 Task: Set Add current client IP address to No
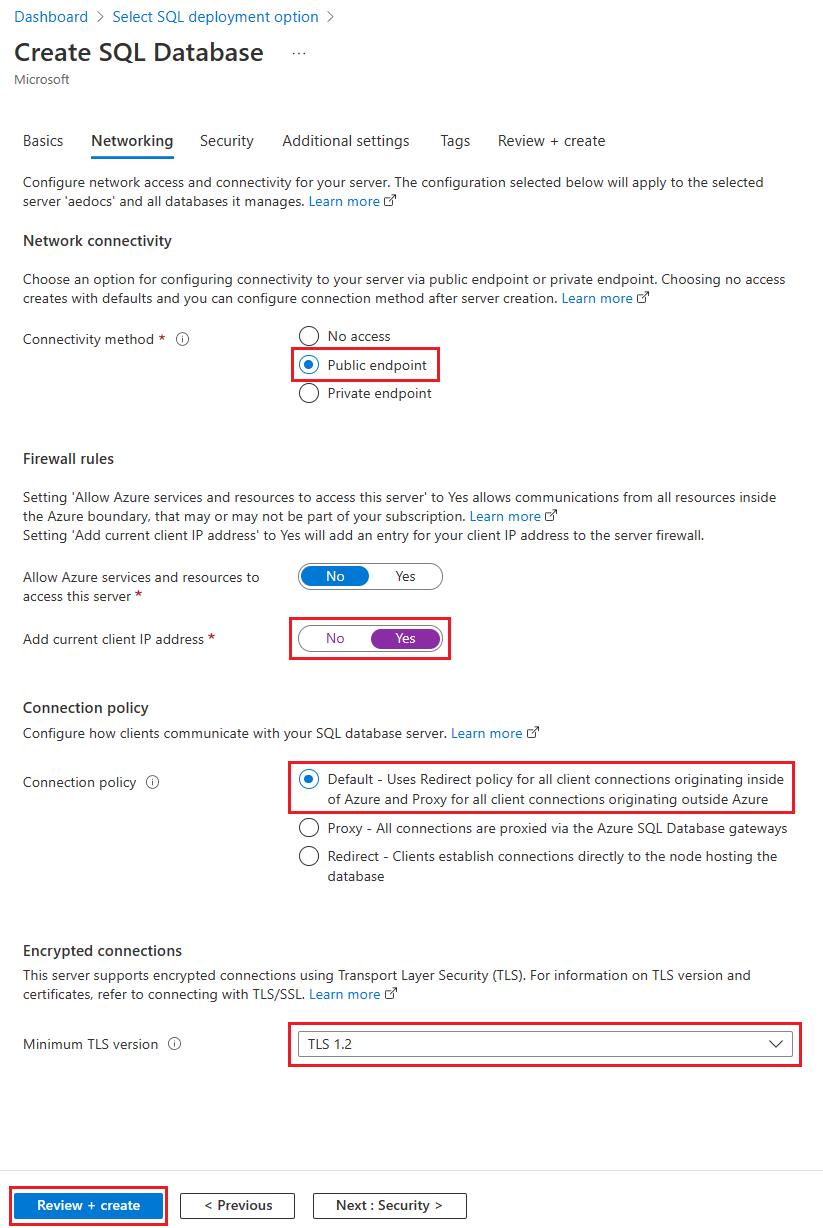point(335,638)
